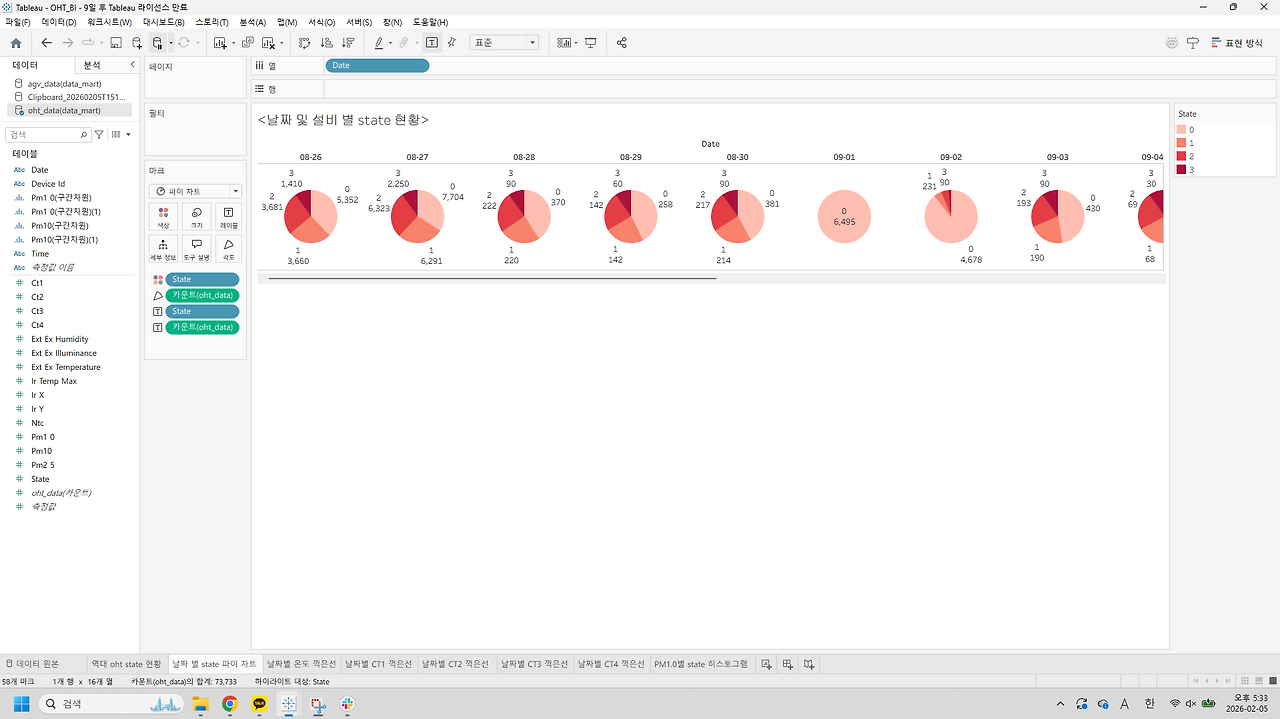Select state 3 color swatch in legend
Viewport: 1280px width, 719px height.
pos(1183,170)
